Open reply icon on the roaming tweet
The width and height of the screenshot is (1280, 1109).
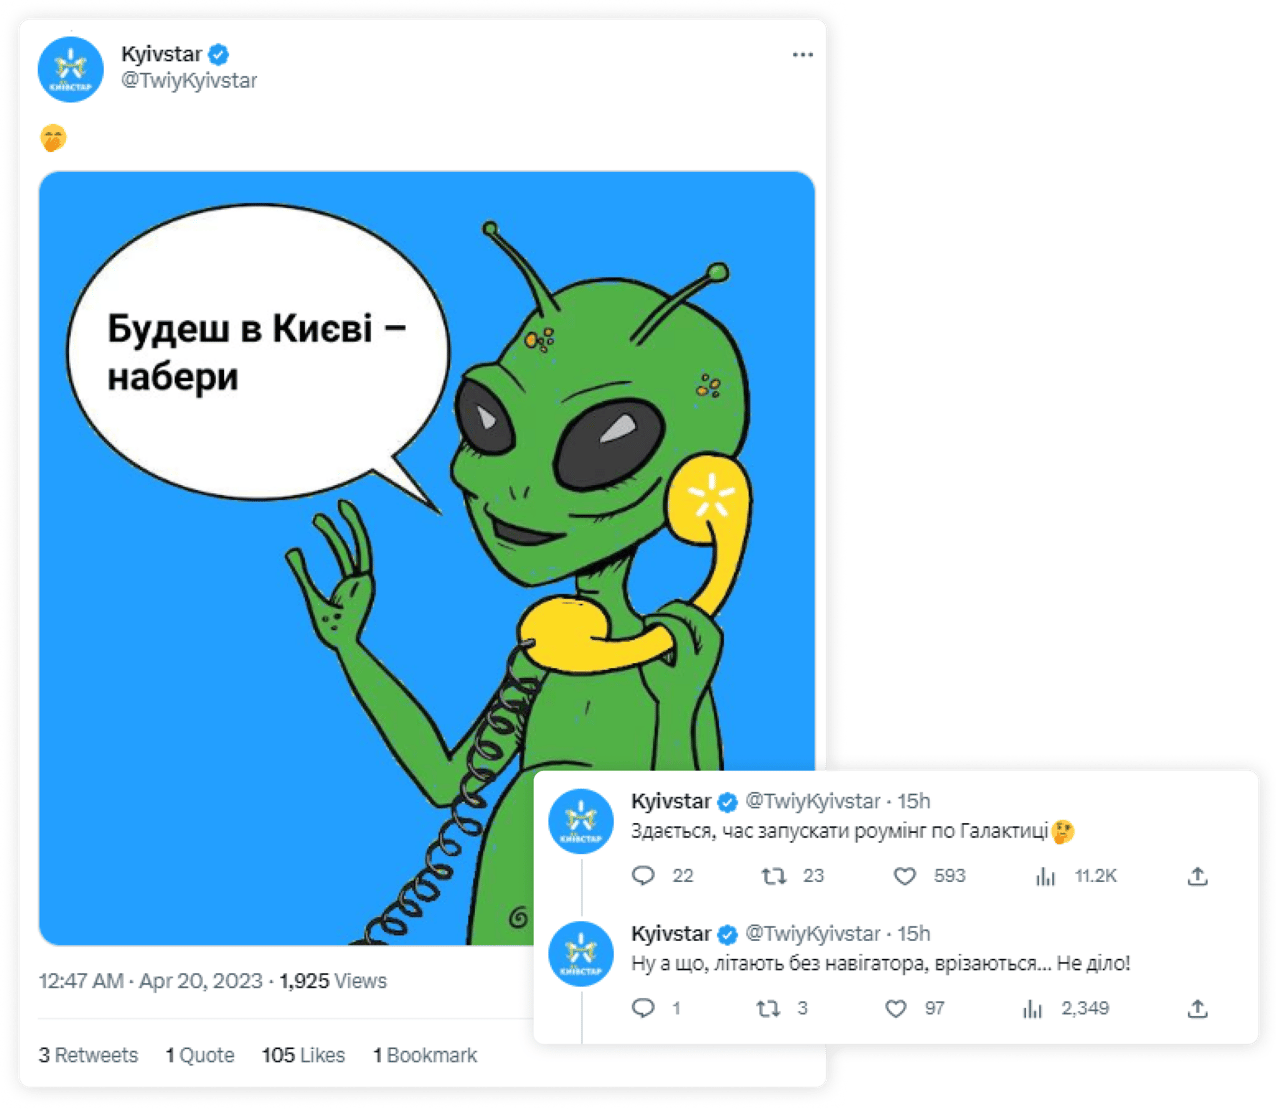coord(644,876)
